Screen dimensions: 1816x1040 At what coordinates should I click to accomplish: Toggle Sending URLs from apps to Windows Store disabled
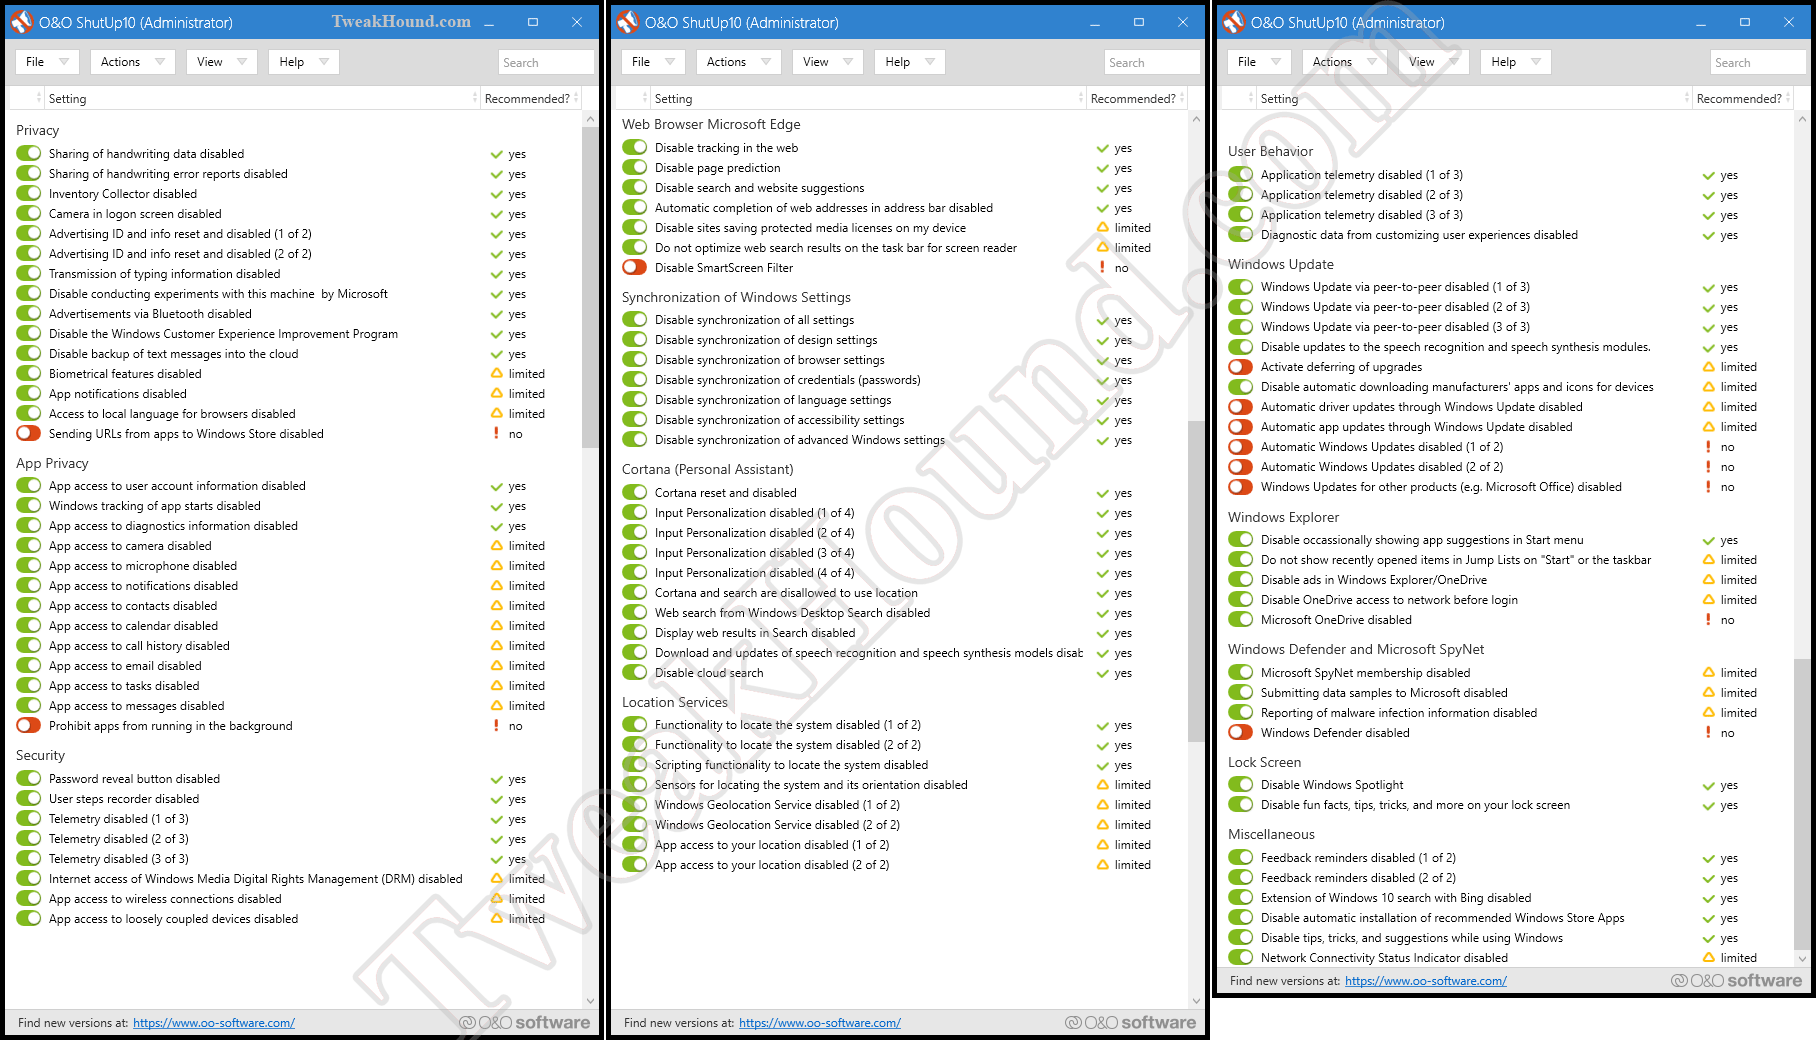pos(29,433)
